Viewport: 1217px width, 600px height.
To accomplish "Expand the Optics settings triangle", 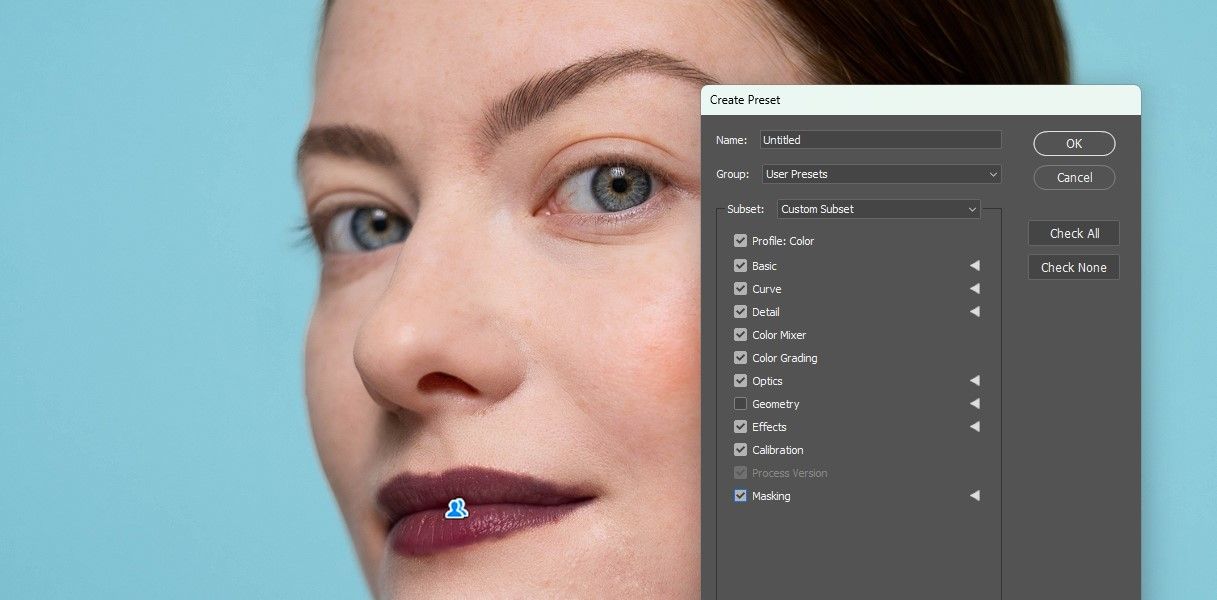I will pyautogui.click(x=974, y=381).
